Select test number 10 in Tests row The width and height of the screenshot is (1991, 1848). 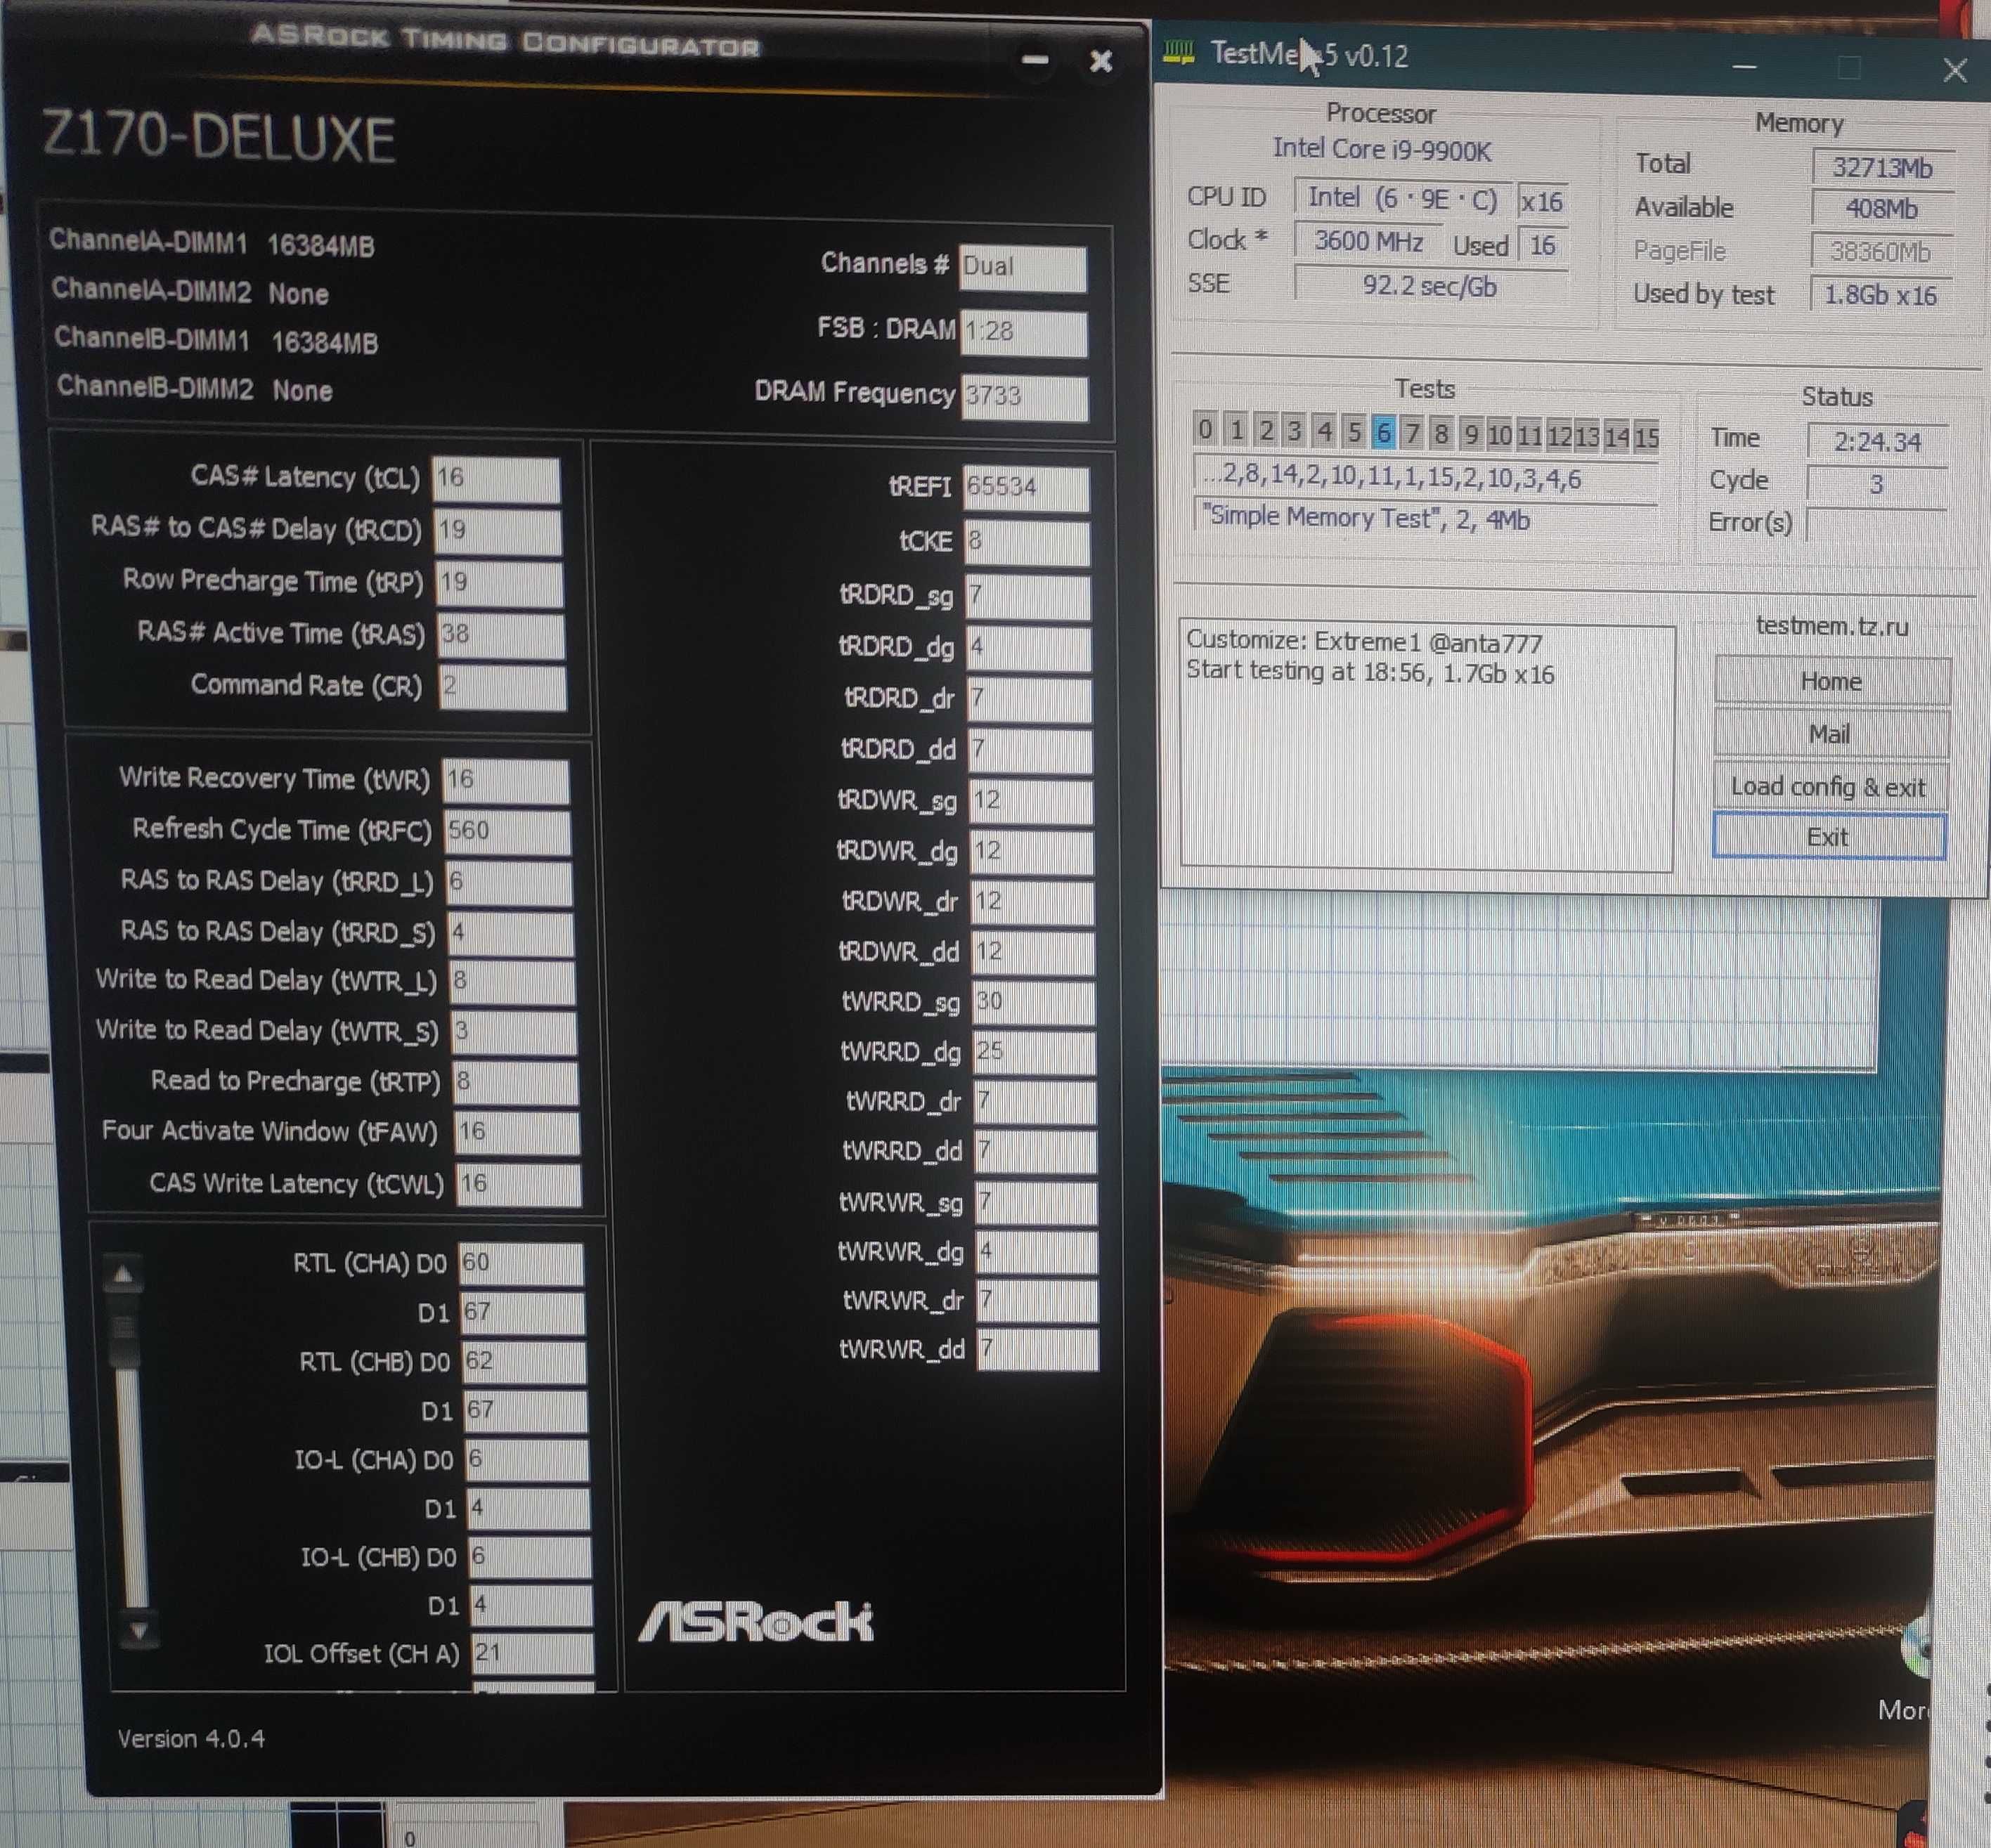(x=1499, y=435)
